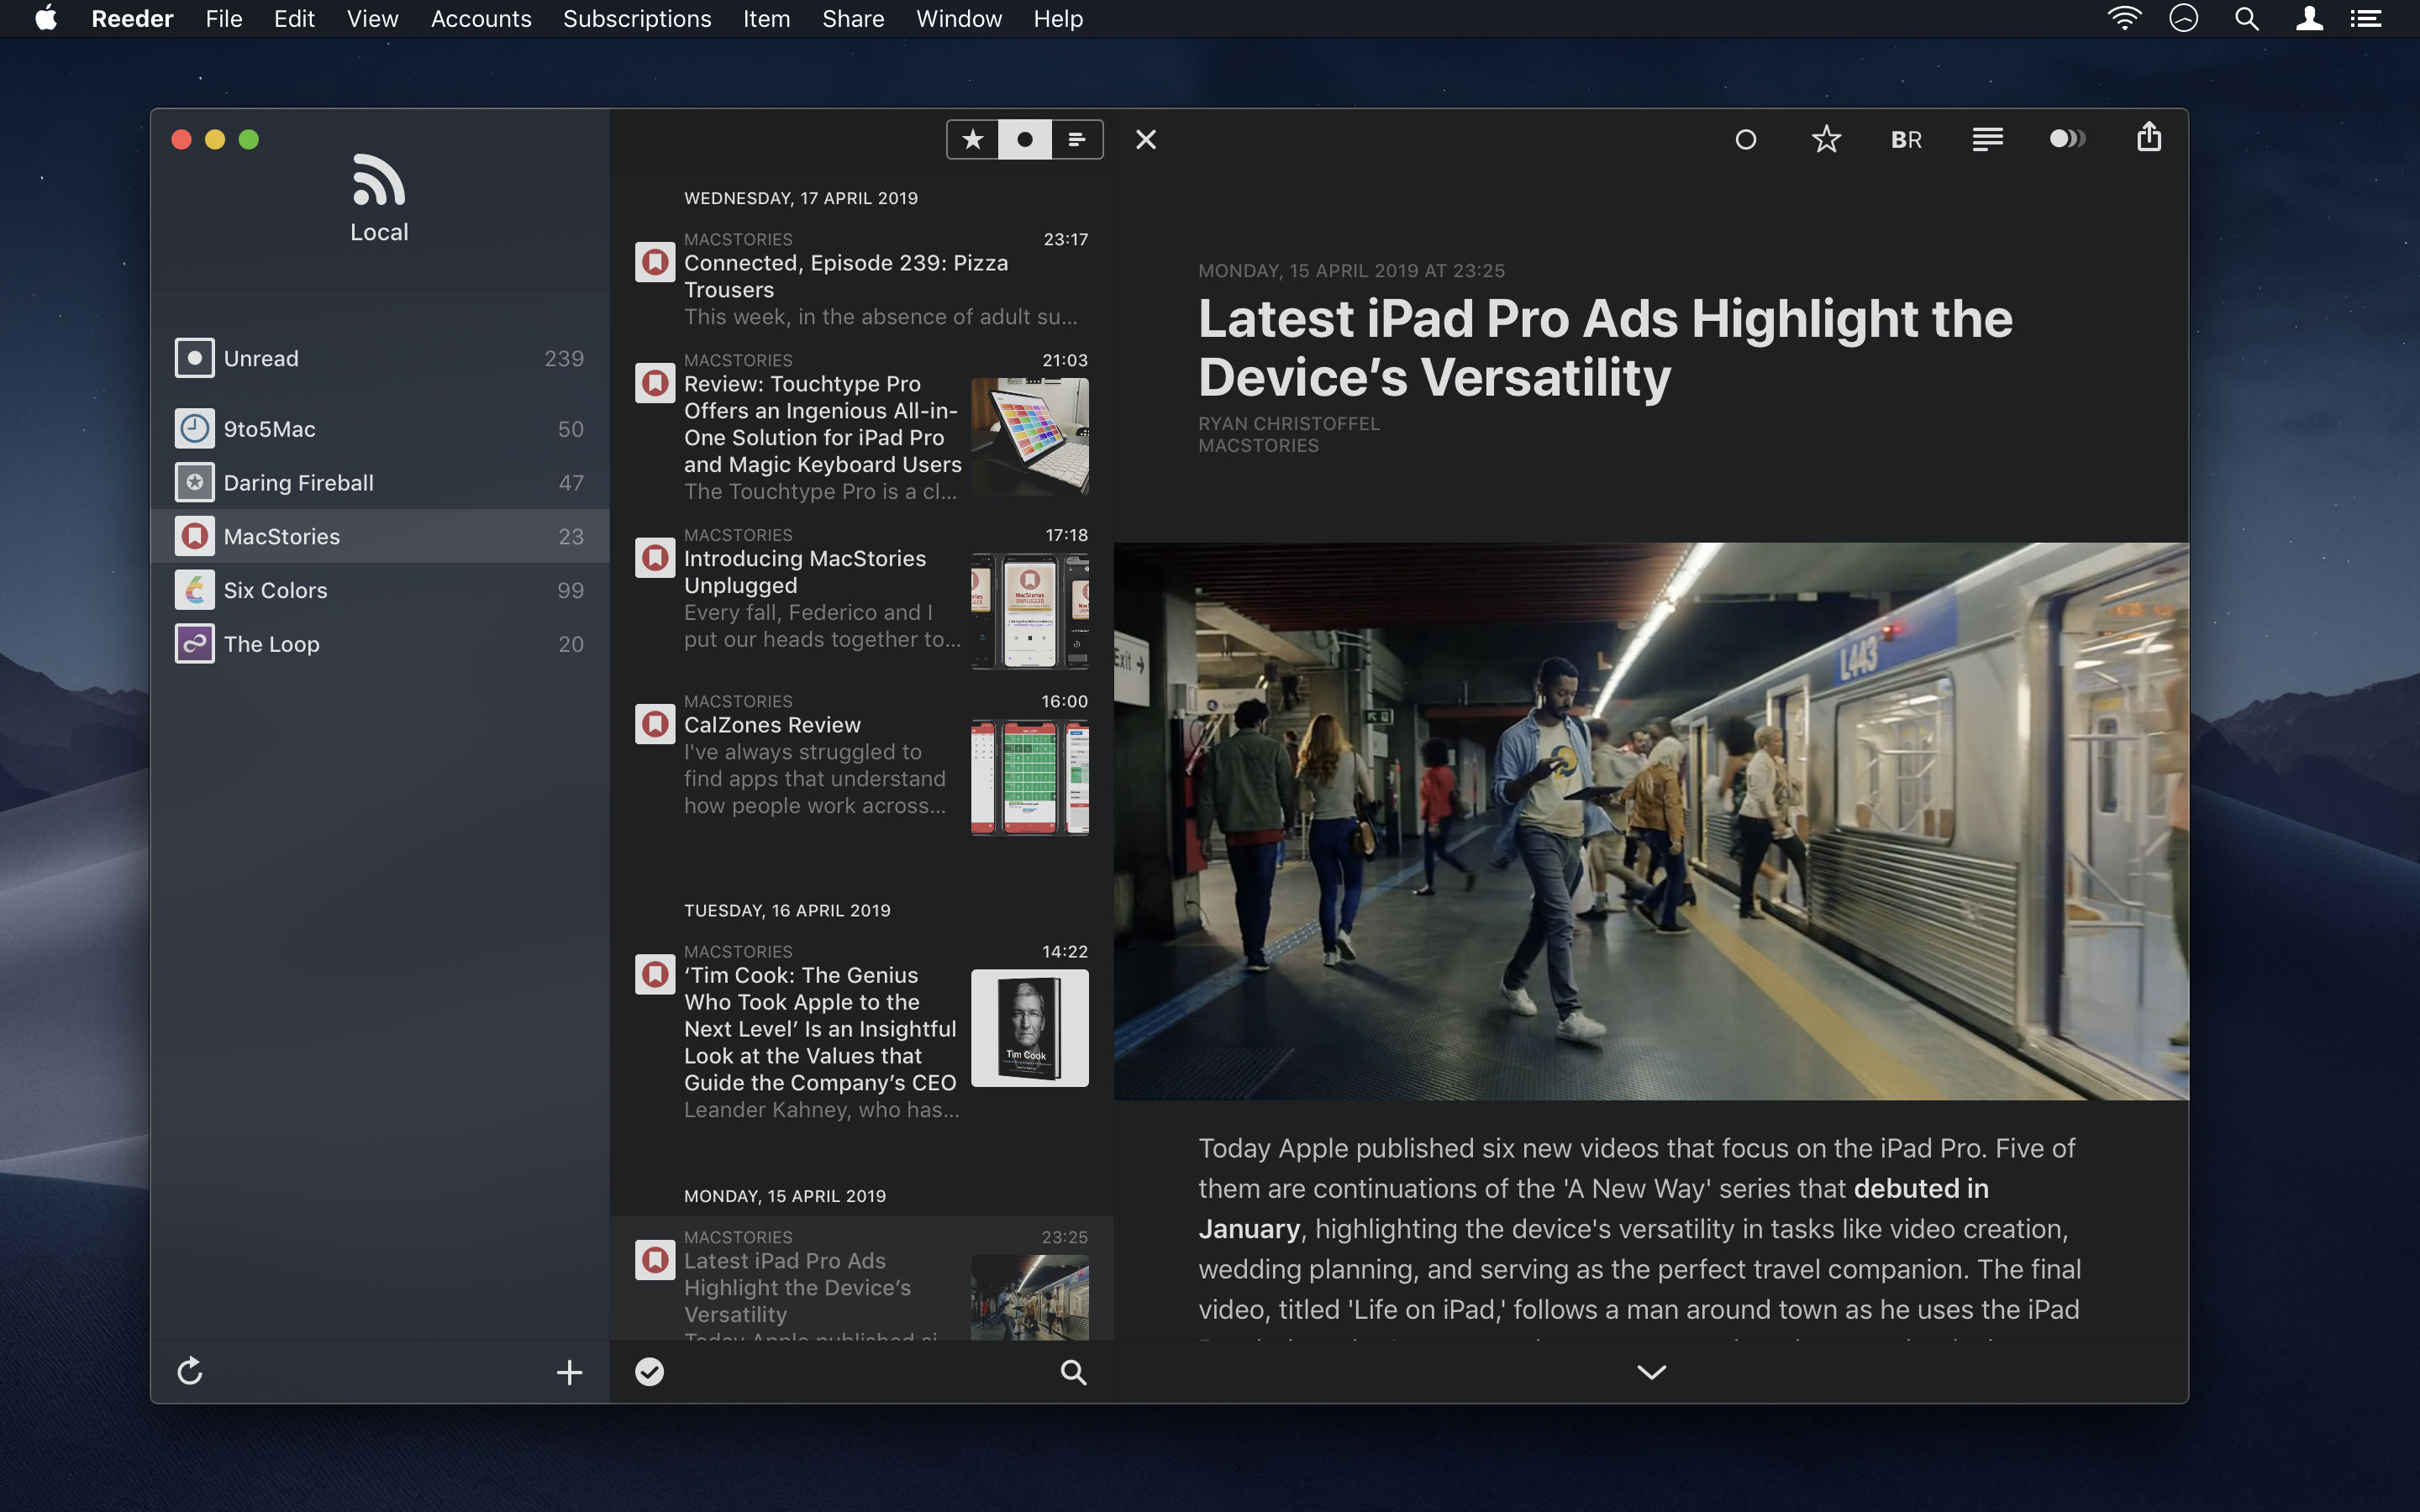Toggle the 'BR' bionic reading mode
2420x1512 pixels.
point(1906,138)
